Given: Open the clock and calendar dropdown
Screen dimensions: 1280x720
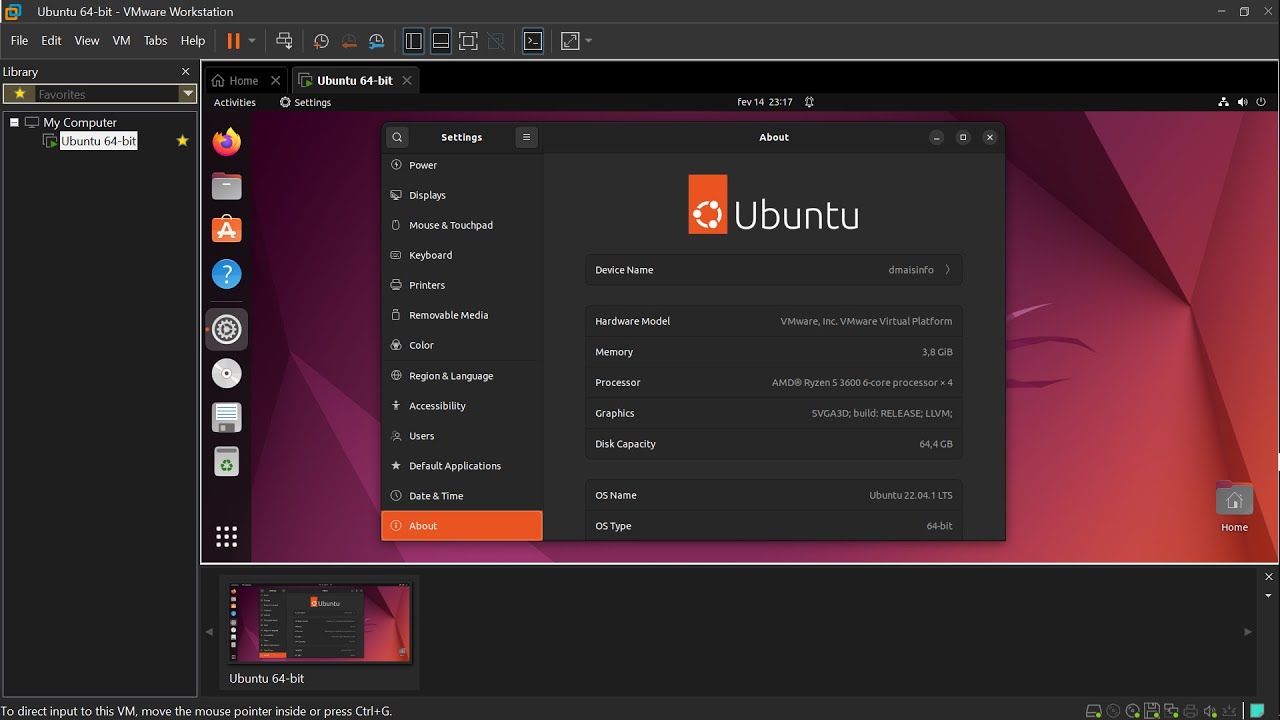Looking at the screenshot, I should tap(765, 102).
